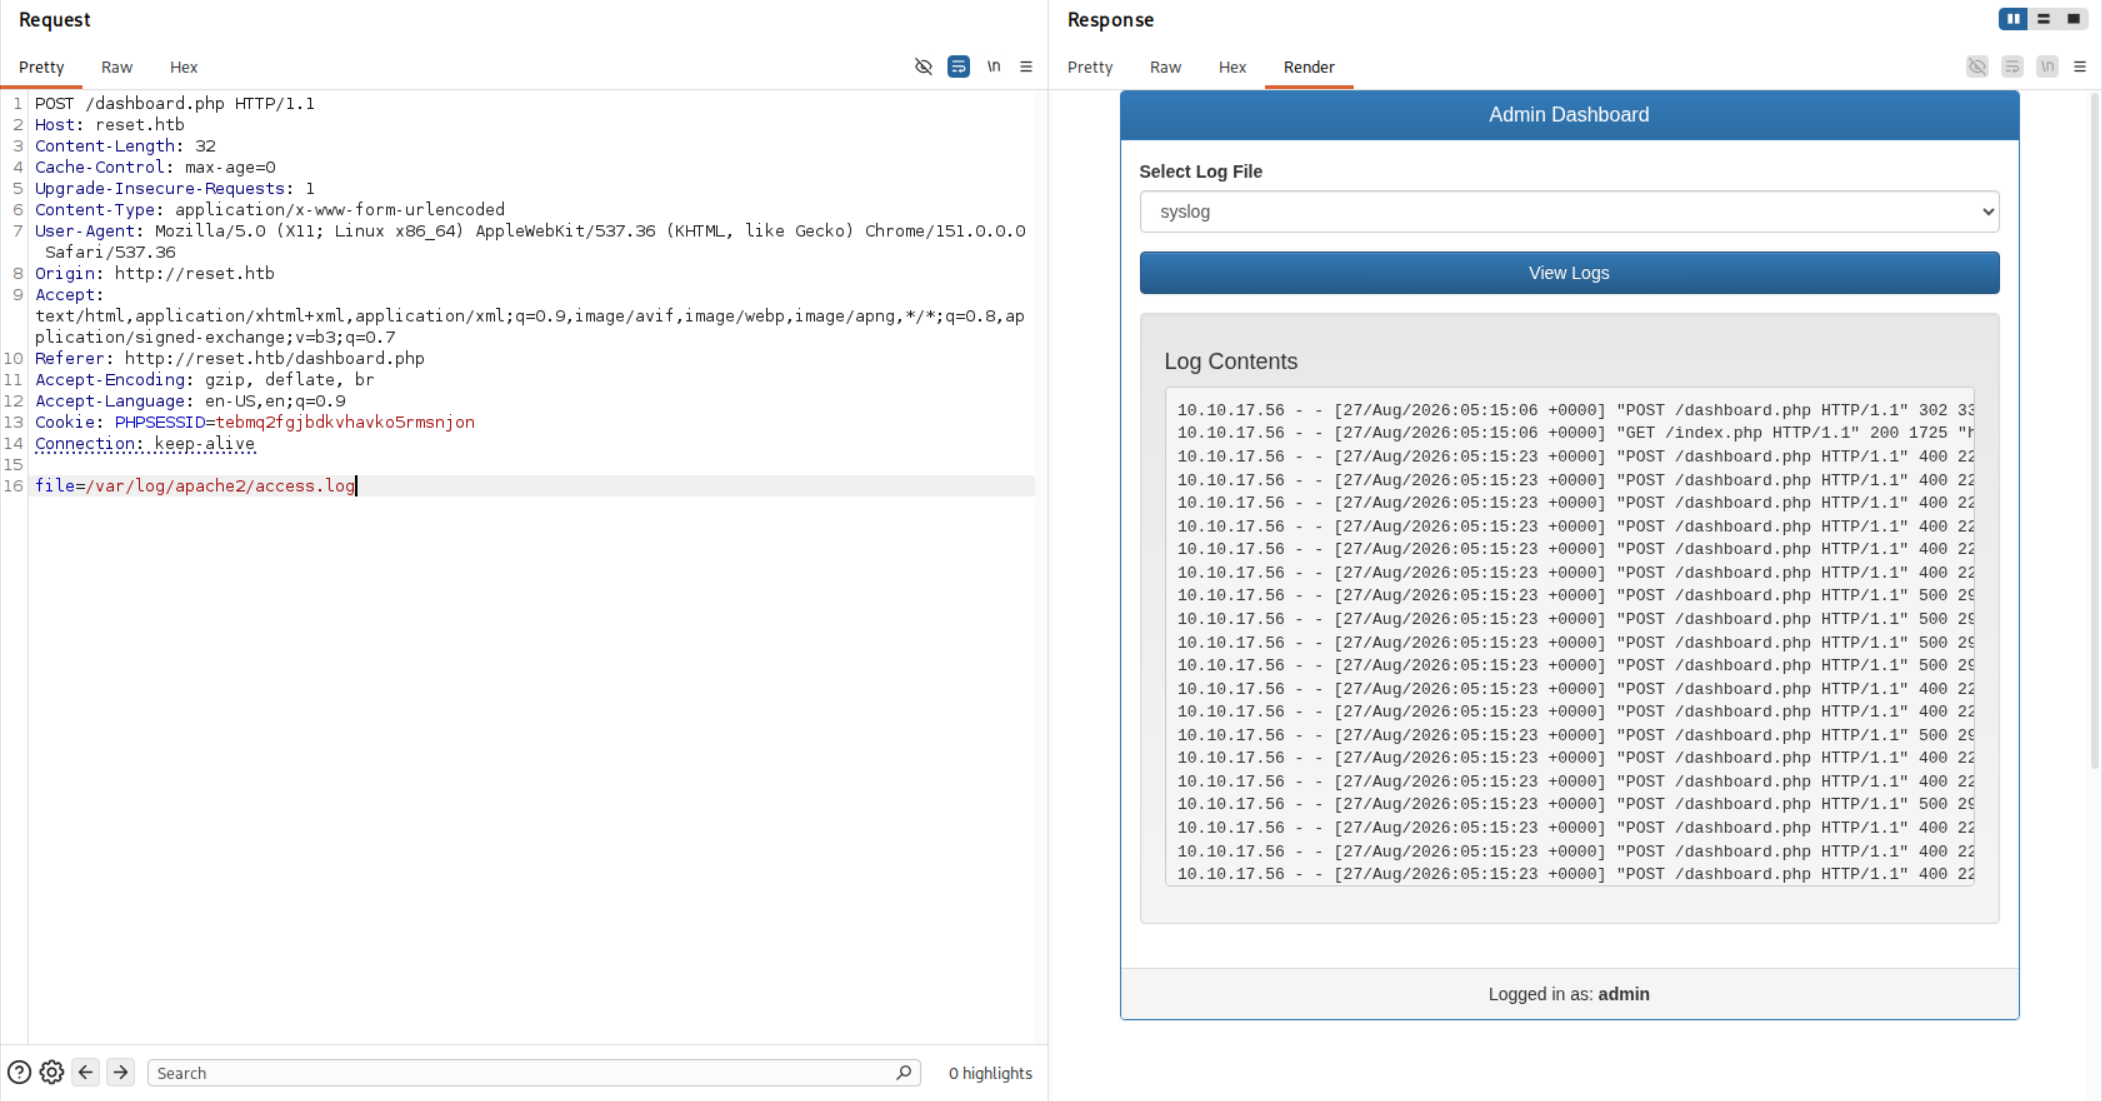Toggle show newline characters in Request

click(x=993, y=67)
